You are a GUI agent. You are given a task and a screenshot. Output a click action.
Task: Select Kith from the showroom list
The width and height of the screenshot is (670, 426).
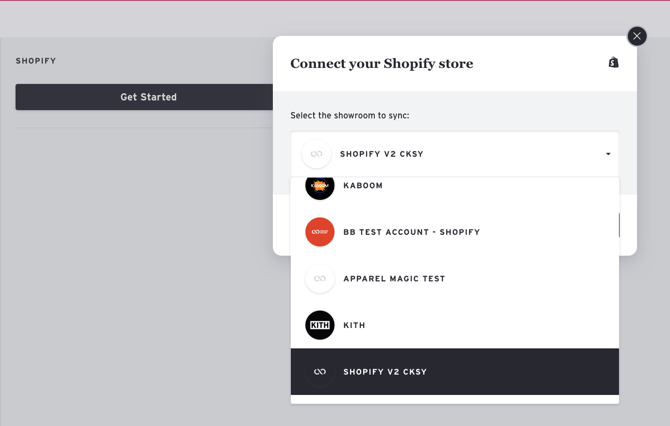tap(355, 325)
